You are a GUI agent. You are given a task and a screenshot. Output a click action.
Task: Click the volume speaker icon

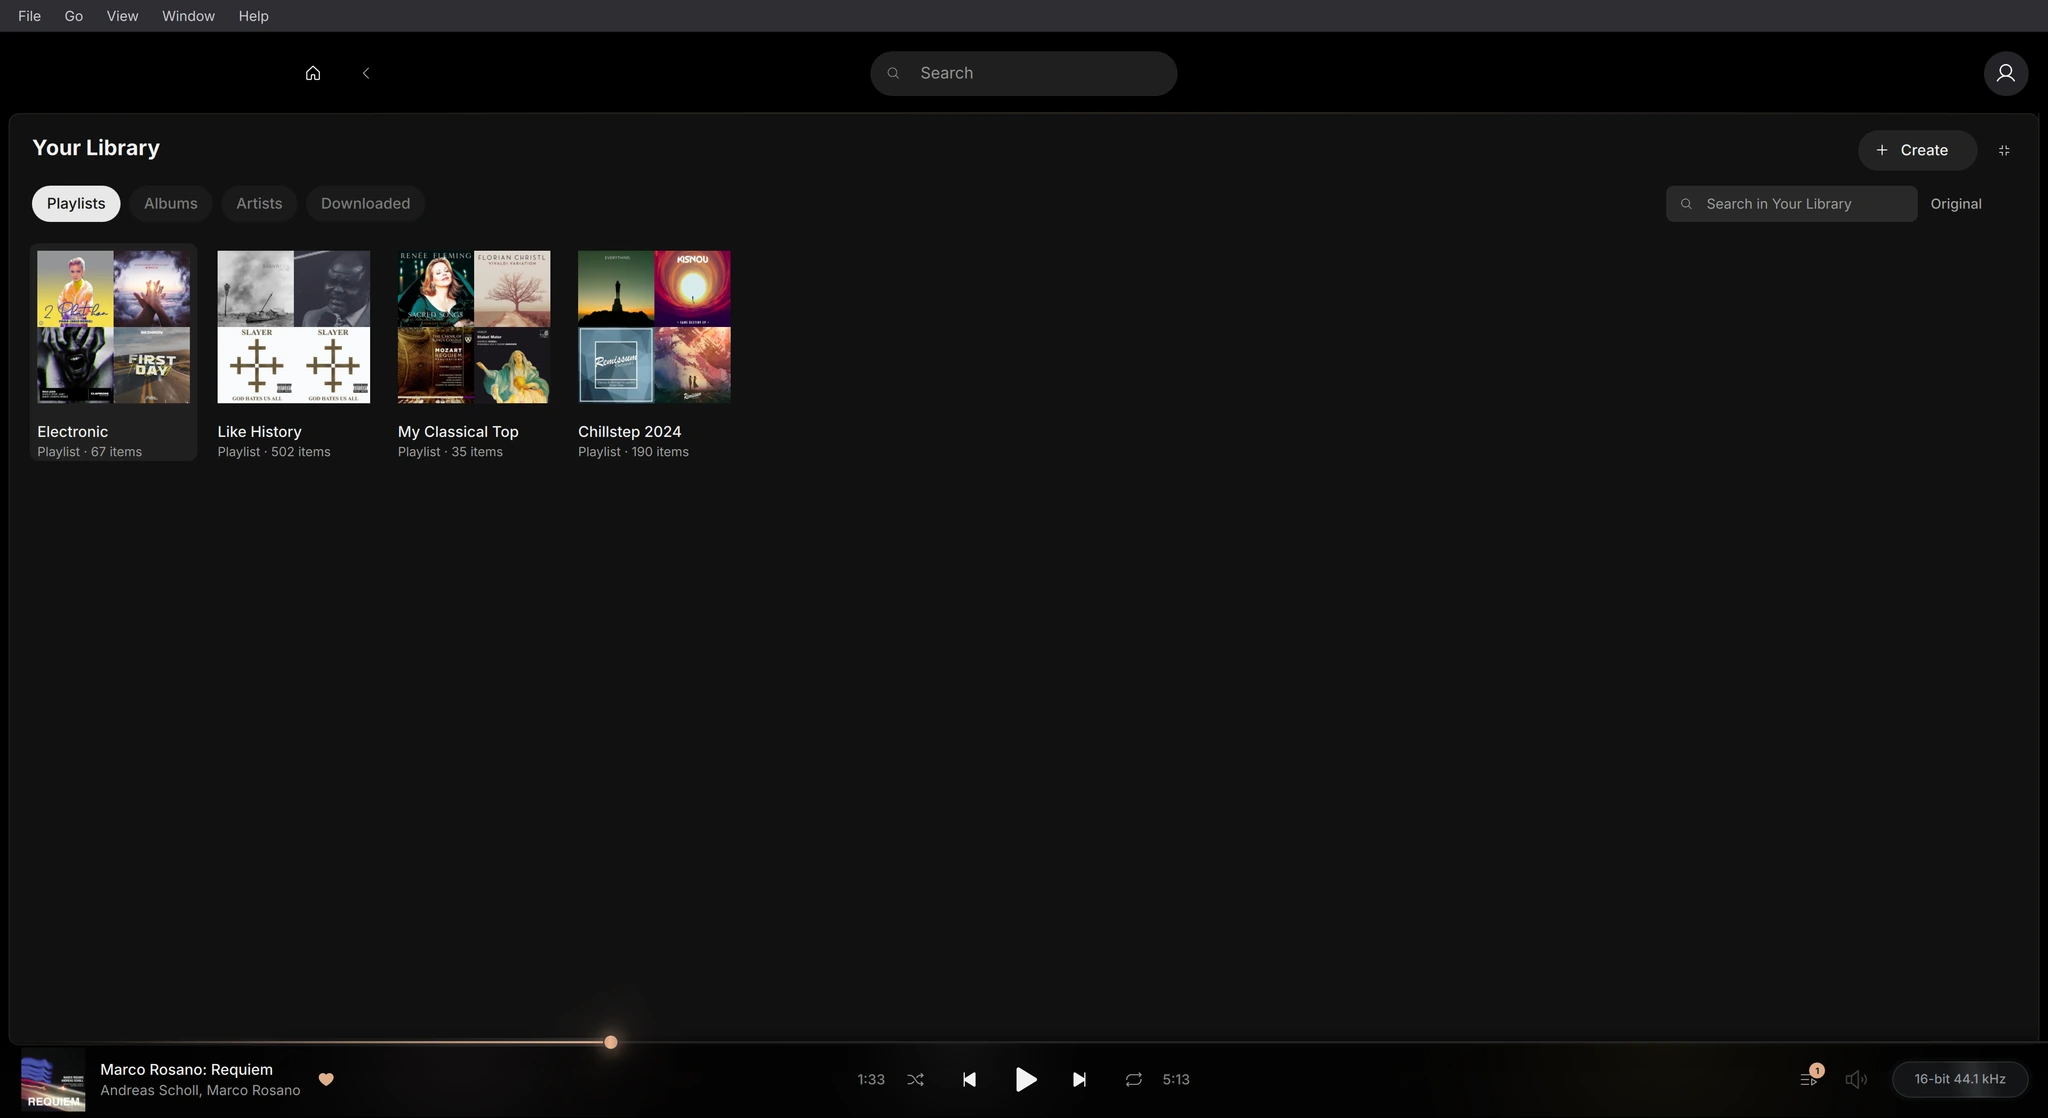[1856, 1079]
